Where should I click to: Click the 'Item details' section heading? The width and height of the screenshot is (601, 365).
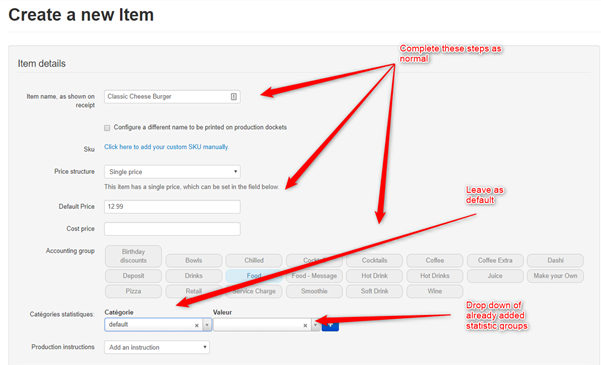(x=41, y=64)
